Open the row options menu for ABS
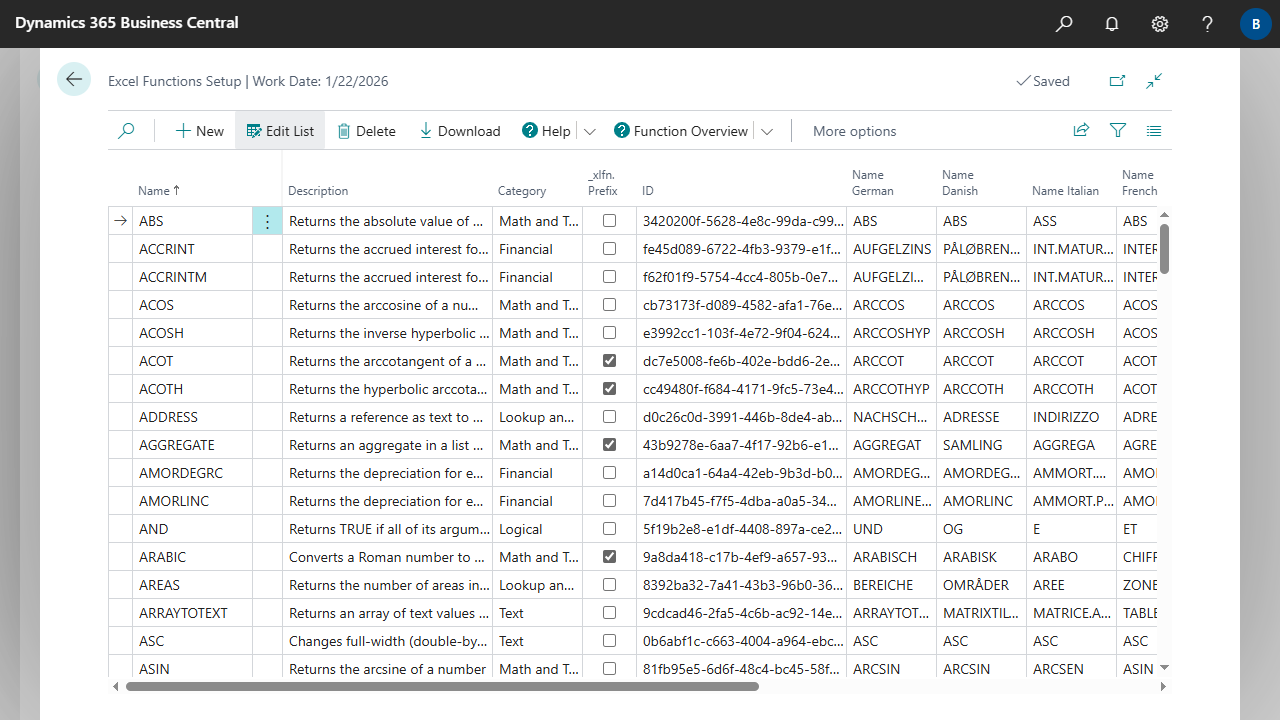This screenshot has height=720, width=1280. pos(267,221)
